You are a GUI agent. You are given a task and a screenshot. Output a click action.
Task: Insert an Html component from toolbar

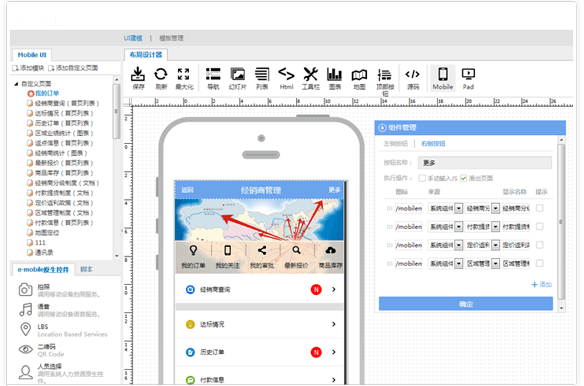coord(286,78)
